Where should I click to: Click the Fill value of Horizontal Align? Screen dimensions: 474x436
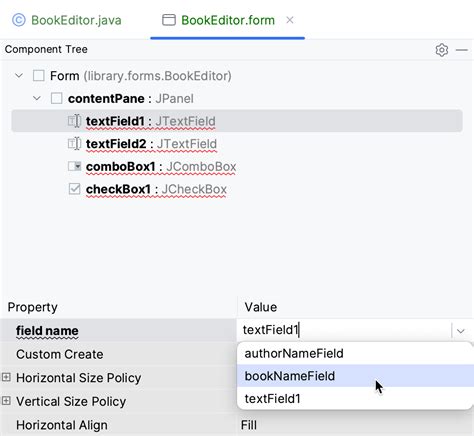[x=249, y=425]
